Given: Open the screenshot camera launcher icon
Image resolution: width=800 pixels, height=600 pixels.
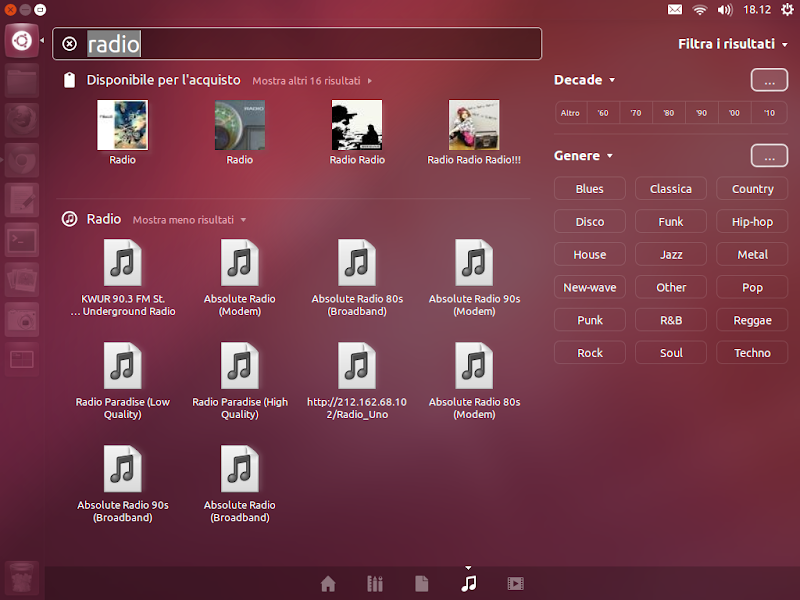Looking at the screenshot, I should 21,319.
